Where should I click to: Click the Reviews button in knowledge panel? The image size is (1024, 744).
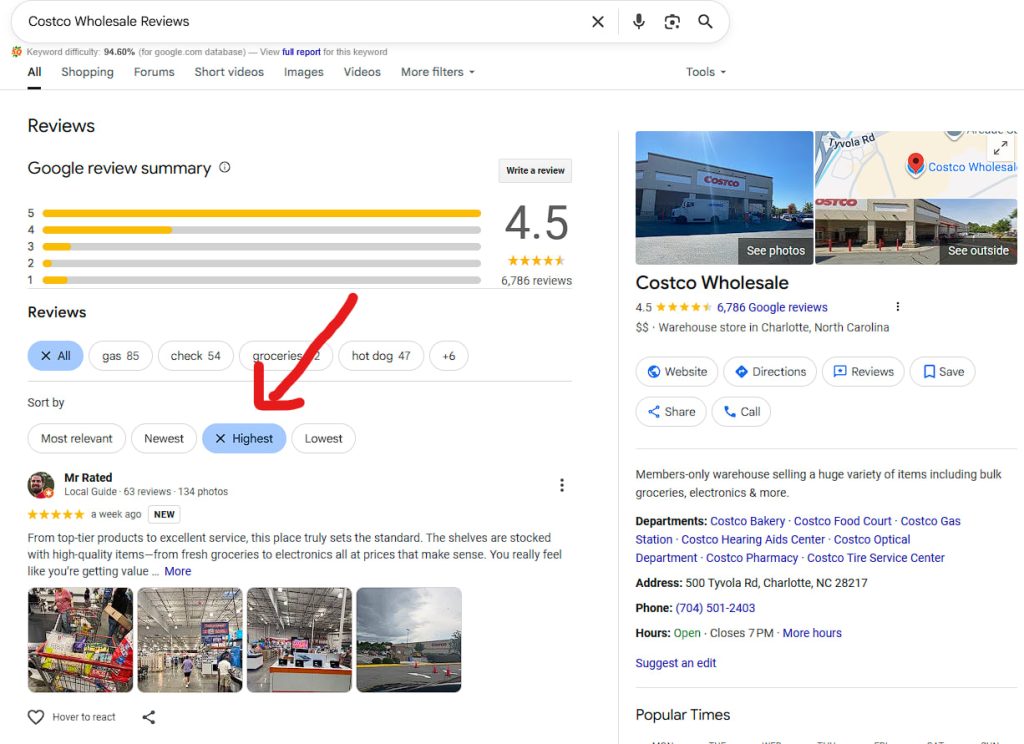click(863, 372)
